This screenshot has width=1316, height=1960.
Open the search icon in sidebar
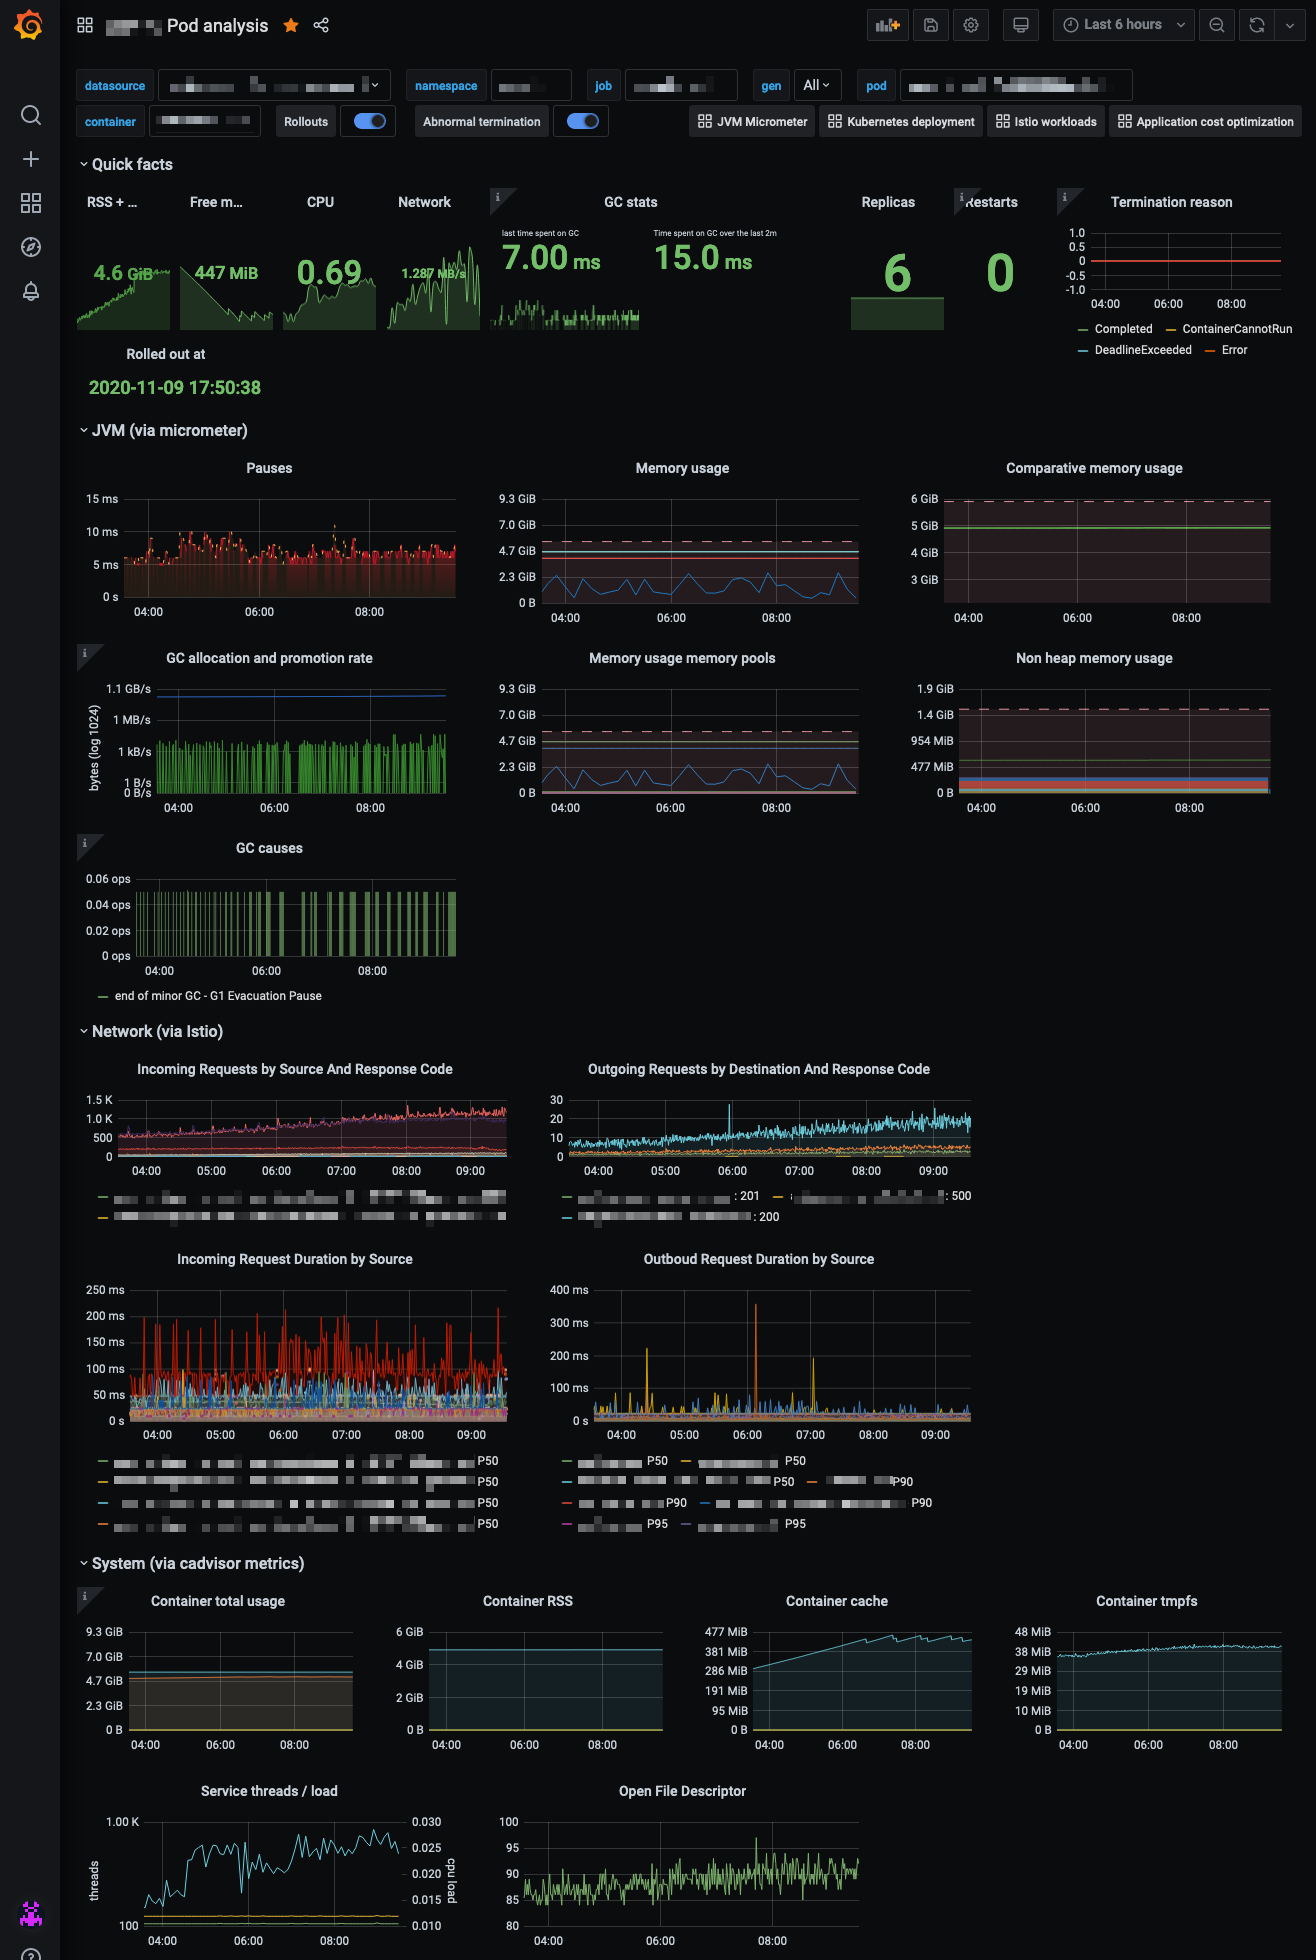31,115
